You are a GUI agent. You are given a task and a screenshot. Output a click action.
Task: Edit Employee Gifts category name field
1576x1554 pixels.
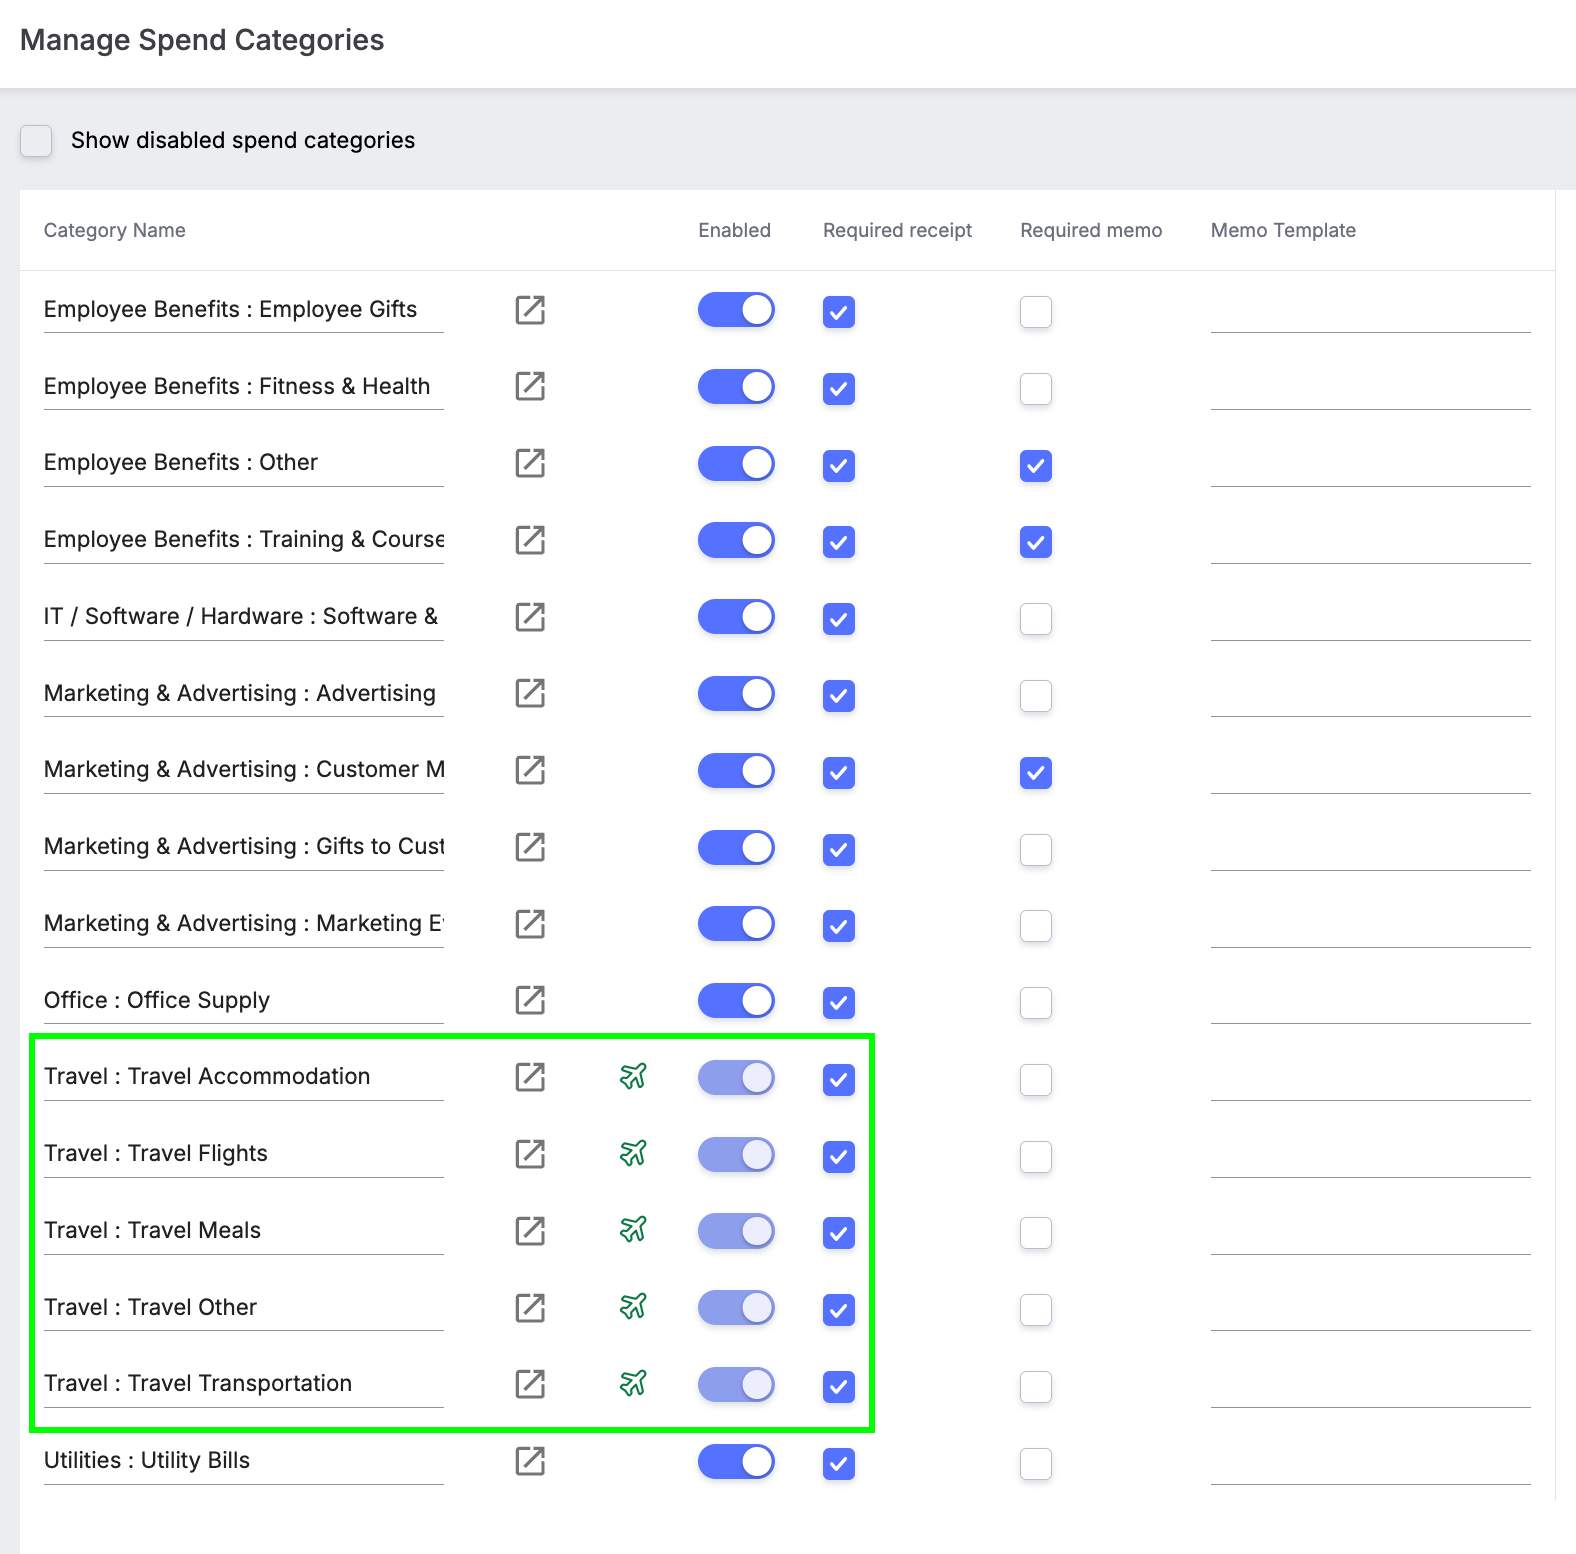[244, 310]
